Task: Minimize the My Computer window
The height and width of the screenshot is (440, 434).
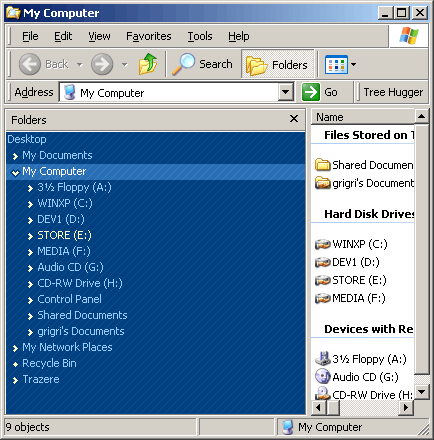Action: coord(386,13)
